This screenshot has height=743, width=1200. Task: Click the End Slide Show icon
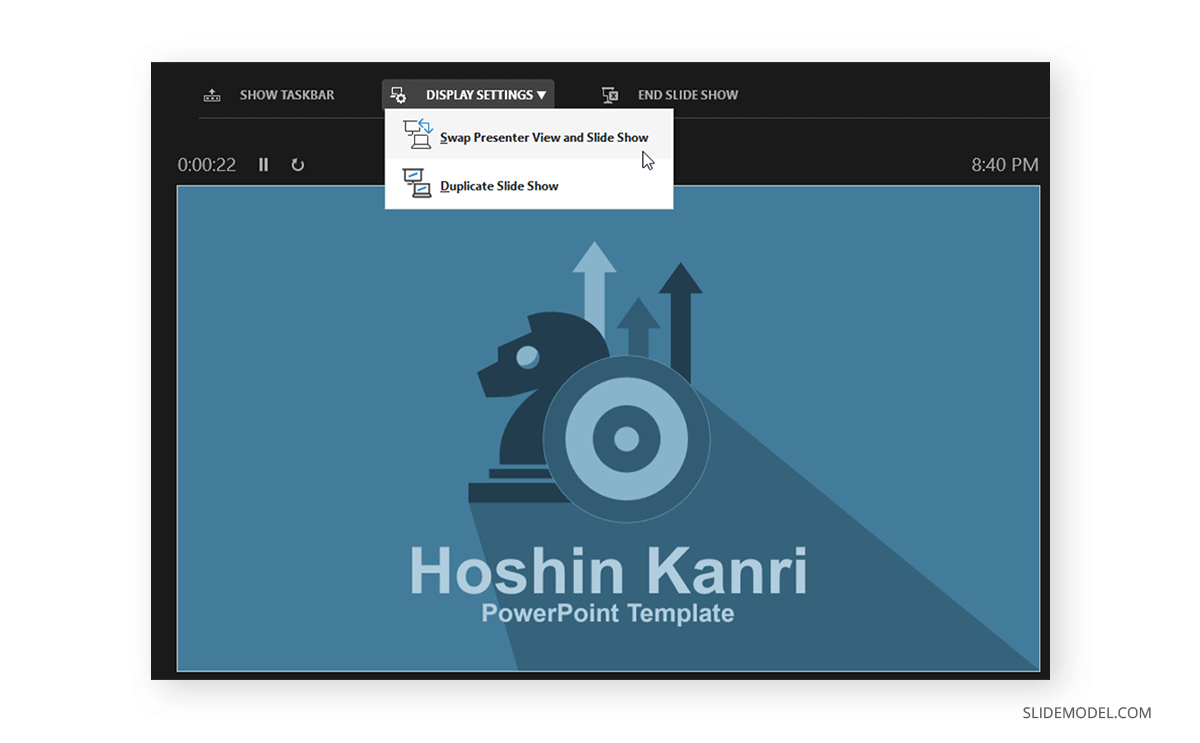click(x=610, y=95)
